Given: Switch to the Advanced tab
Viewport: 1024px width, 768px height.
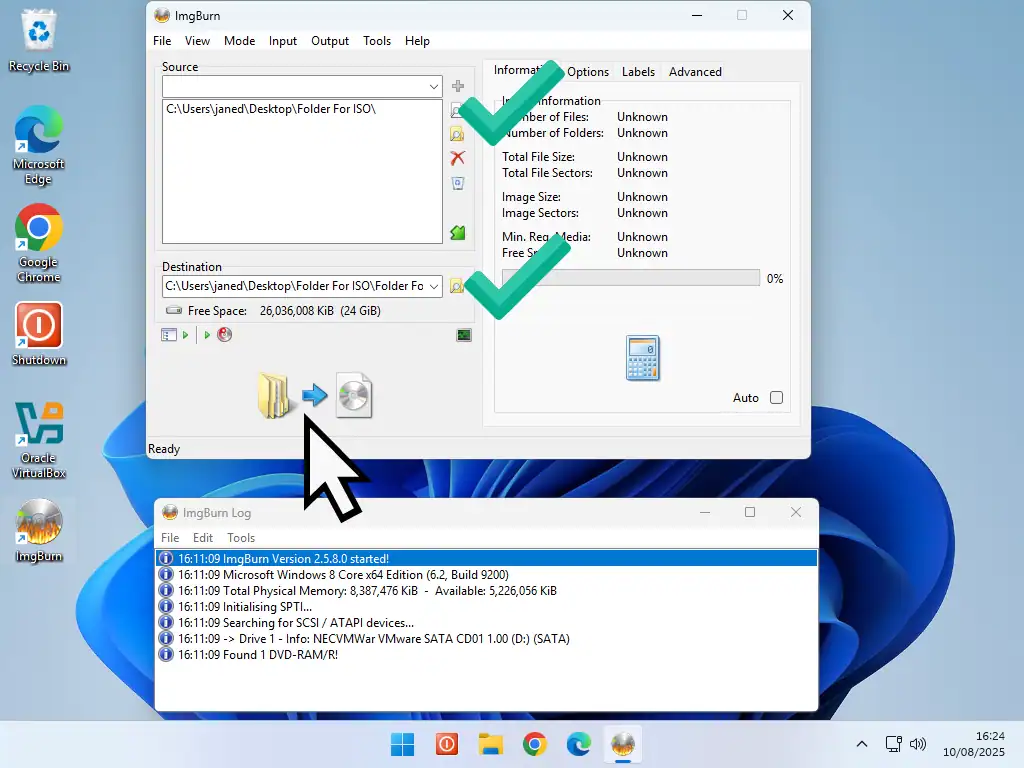Looking at the screenshot, I should pyautogui.click(x=695, y=72).
